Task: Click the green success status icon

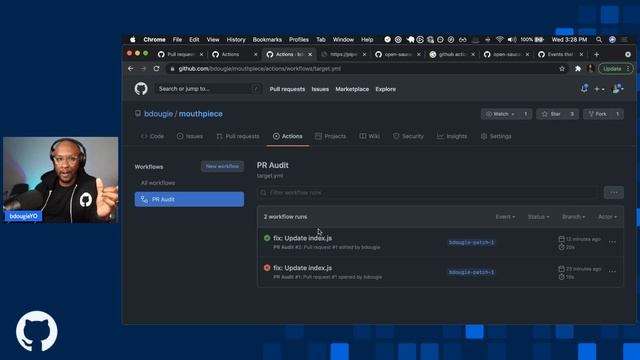Action: click(x=267, y=238)
